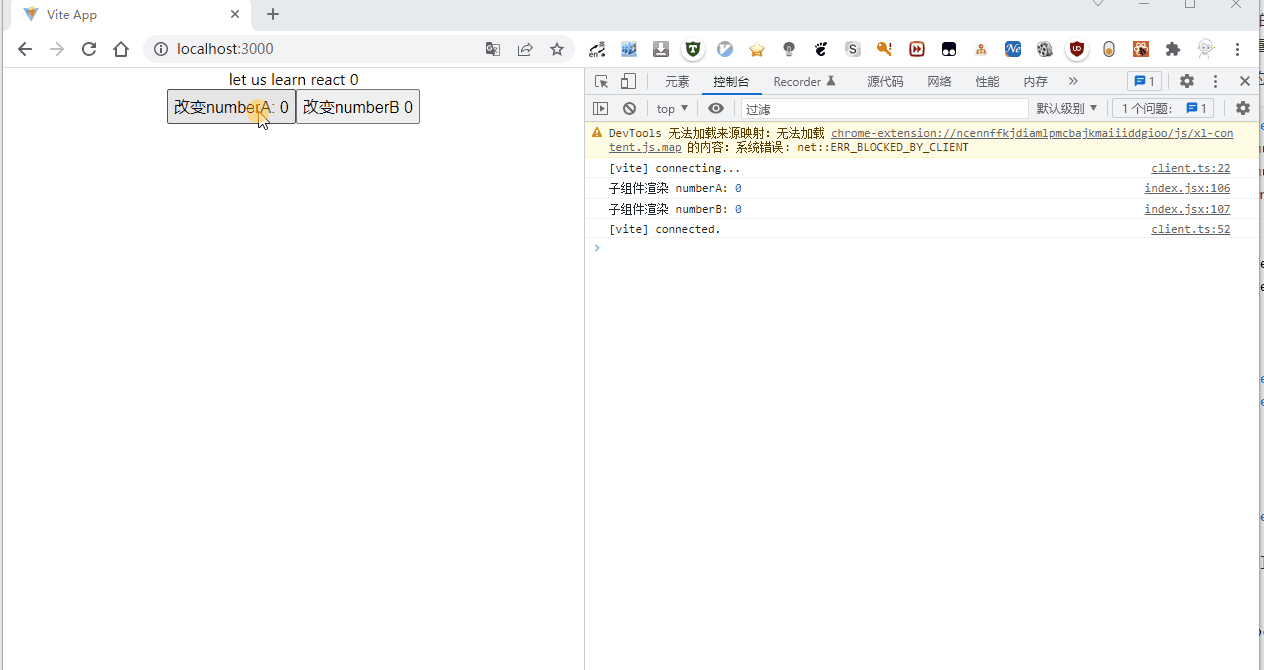Switch to the Recorder tab
The image size is (1264, 670).
tap(804, 82)
